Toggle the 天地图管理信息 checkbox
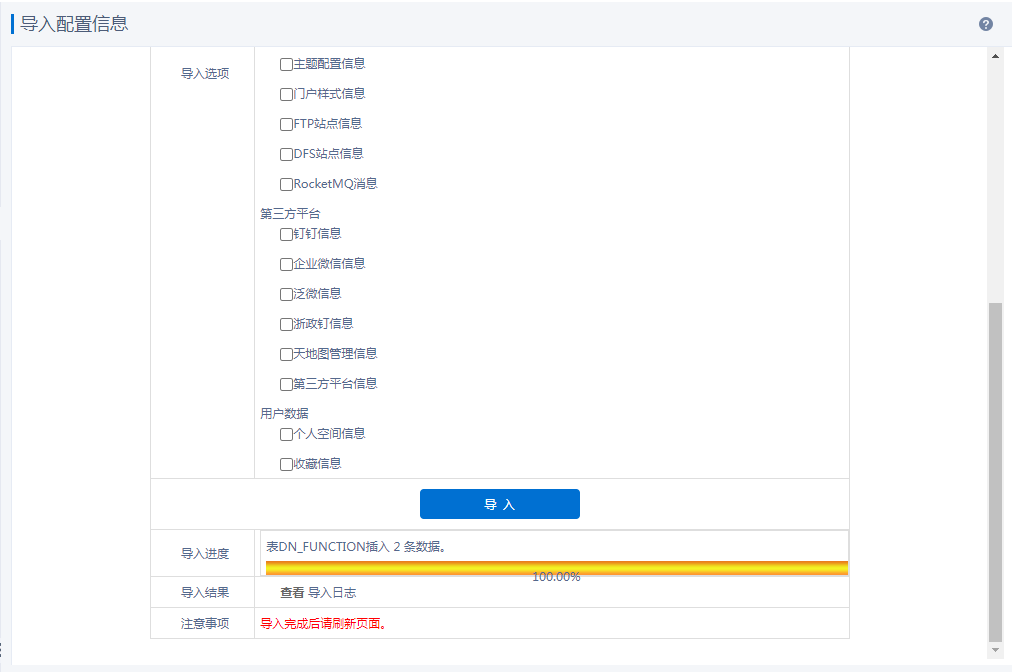This screenshot has width=1012, height=672. point(286,354)
